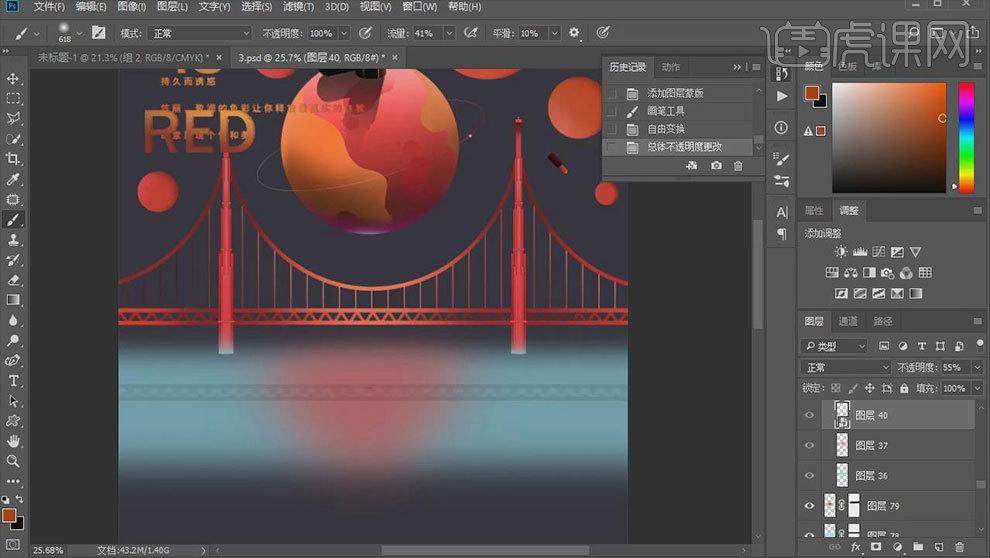
Task: Open the brush mode 正常 dropdown
Action: [x=200, y=33]
